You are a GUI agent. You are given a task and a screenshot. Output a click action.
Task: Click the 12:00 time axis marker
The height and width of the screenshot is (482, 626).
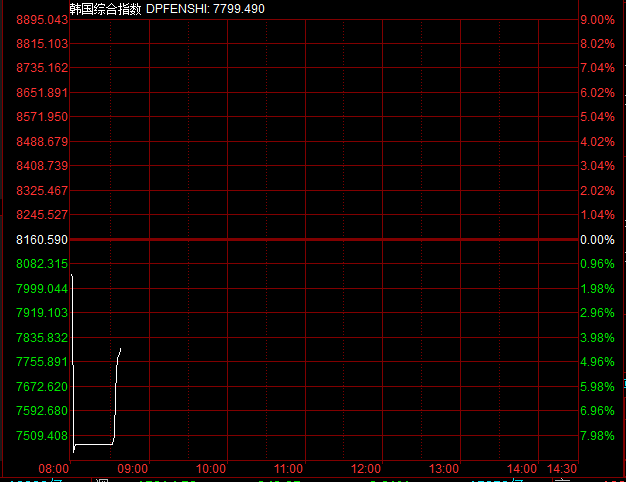pos(366,468)
